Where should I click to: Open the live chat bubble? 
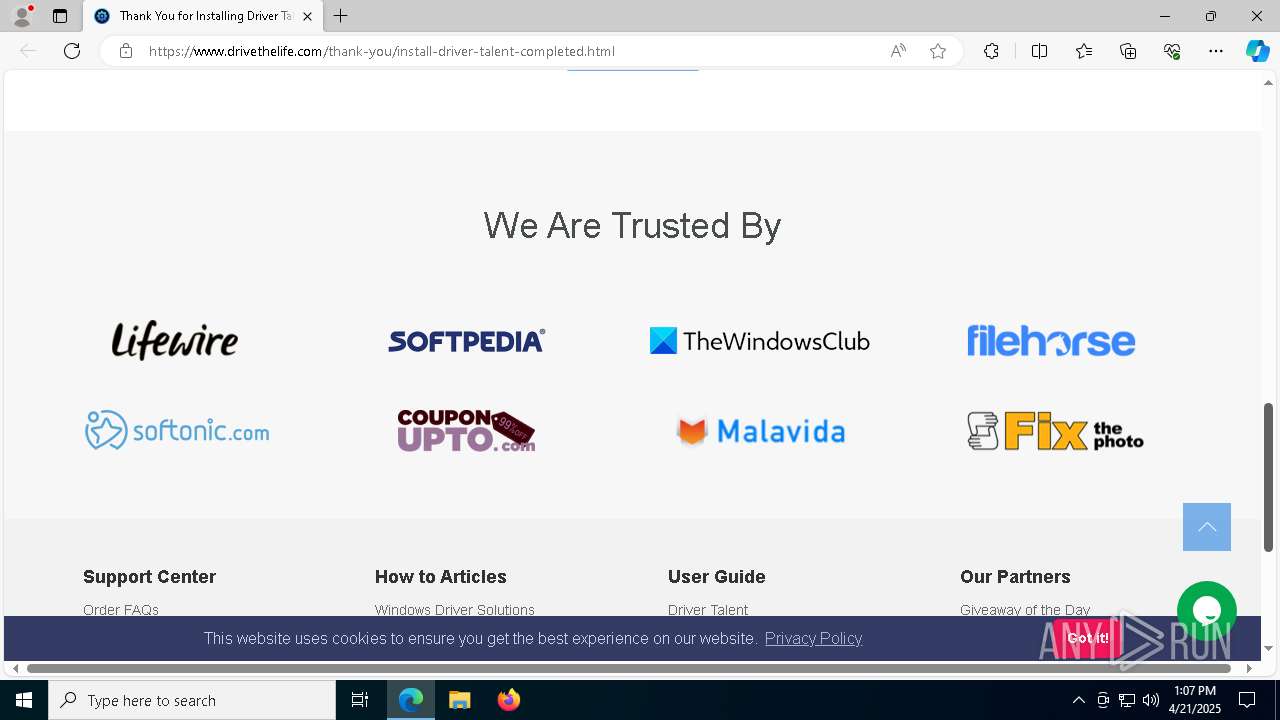(1207, 611)
